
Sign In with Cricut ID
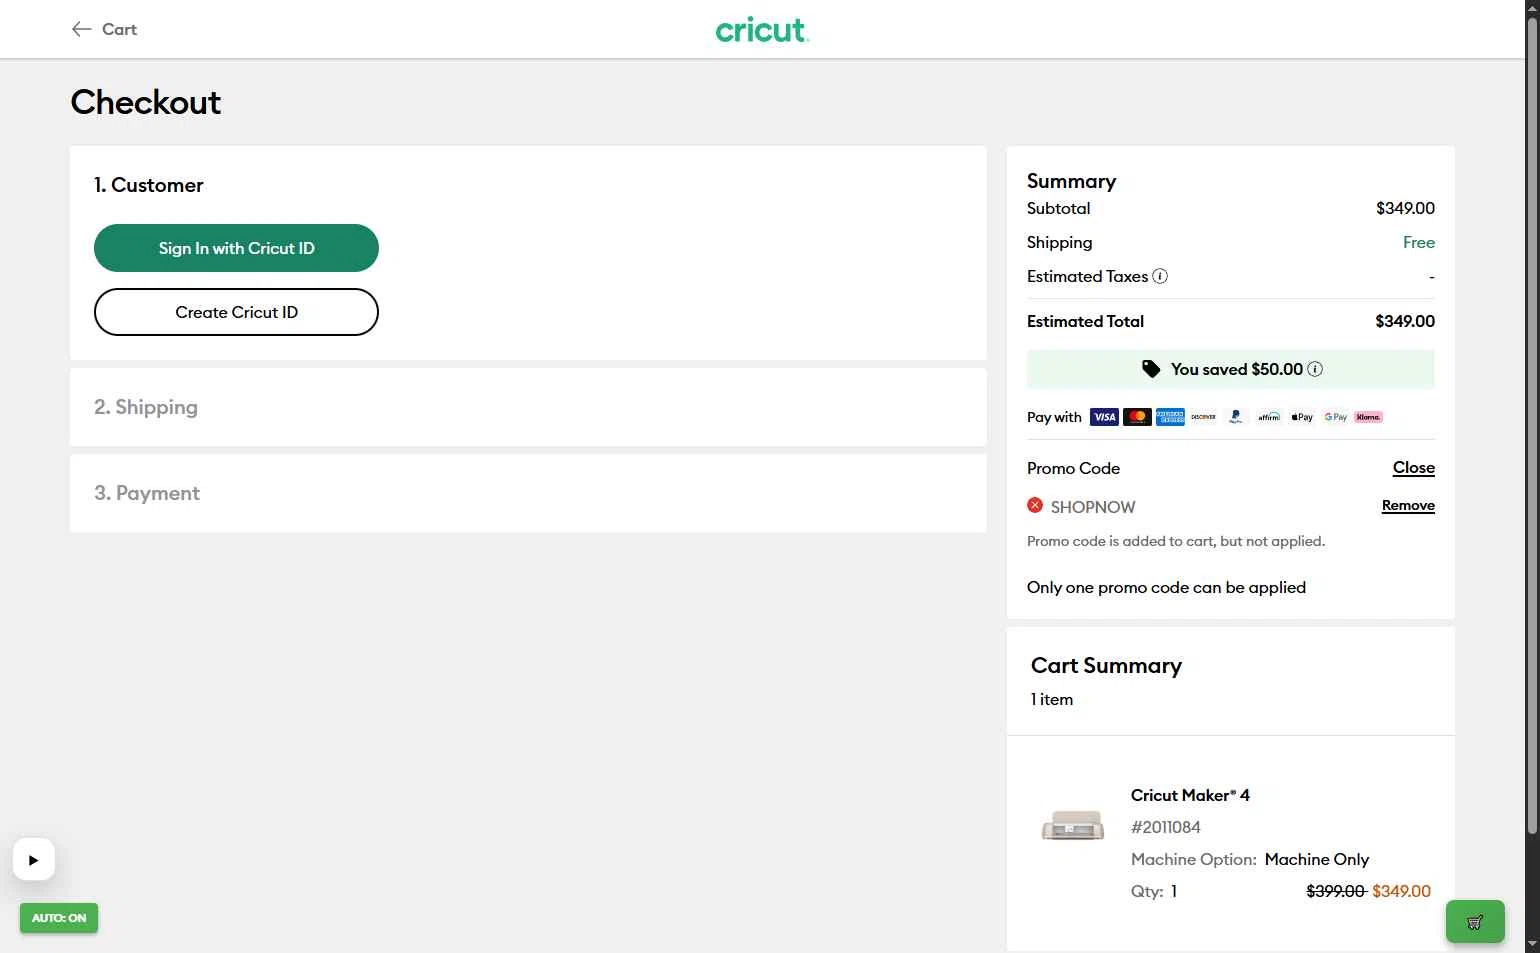(x=236, y=248)
